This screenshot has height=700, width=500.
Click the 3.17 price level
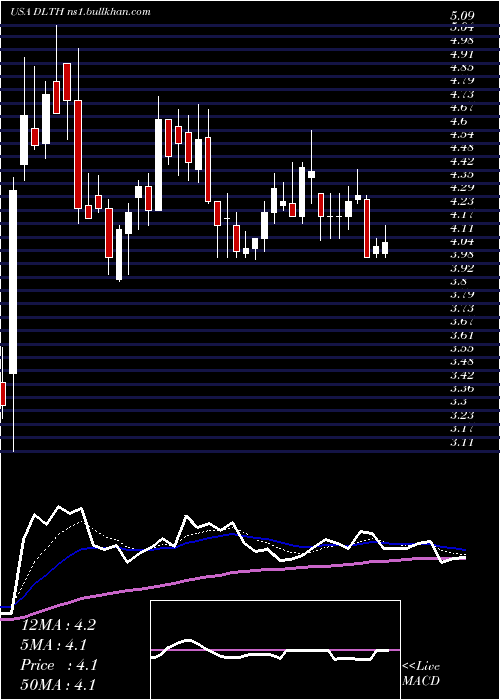point(462,429)
